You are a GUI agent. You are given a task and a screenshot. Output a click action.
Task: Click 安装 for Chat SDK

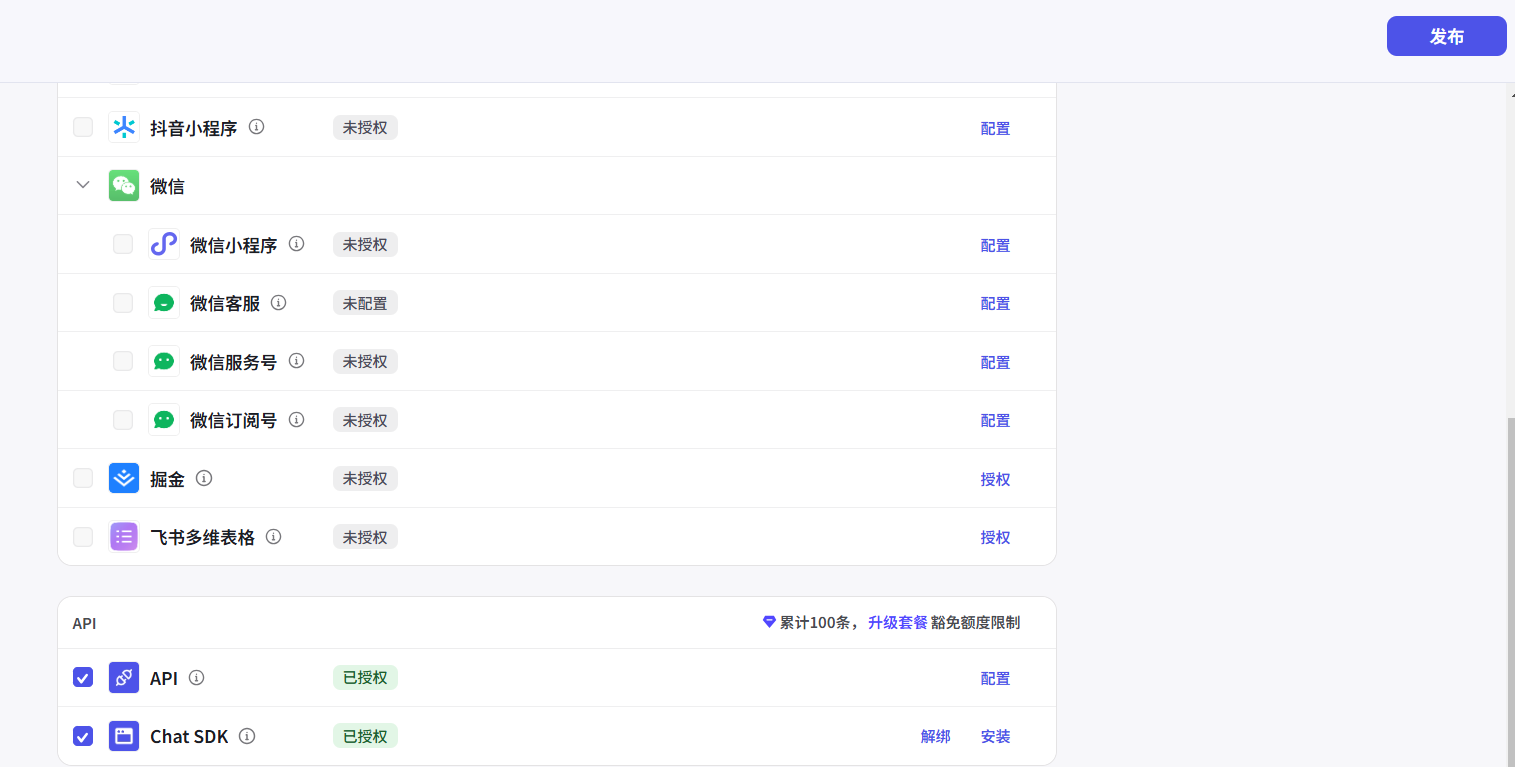tap(995, 736)
